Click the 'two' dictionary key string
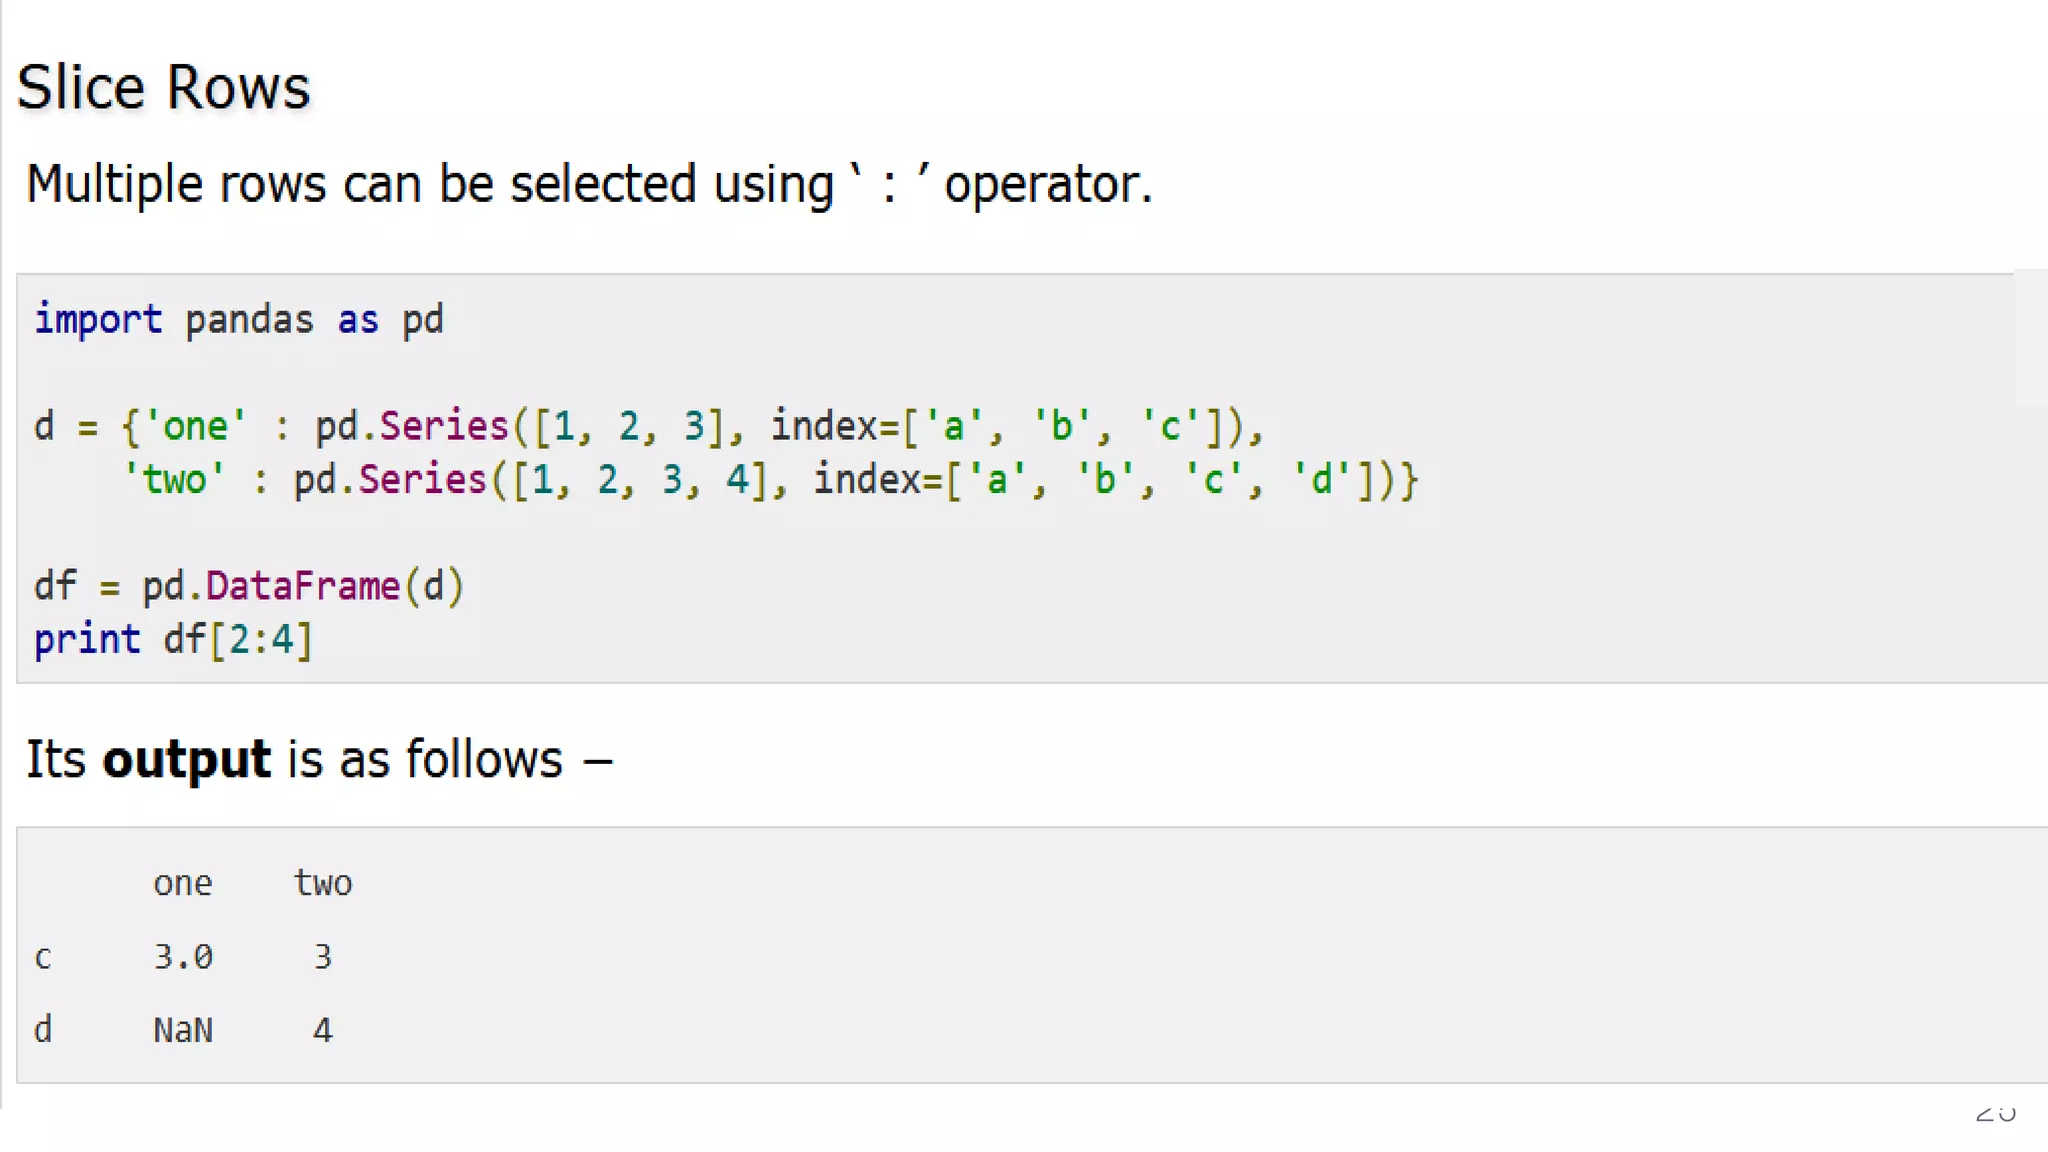 (173, 480)
